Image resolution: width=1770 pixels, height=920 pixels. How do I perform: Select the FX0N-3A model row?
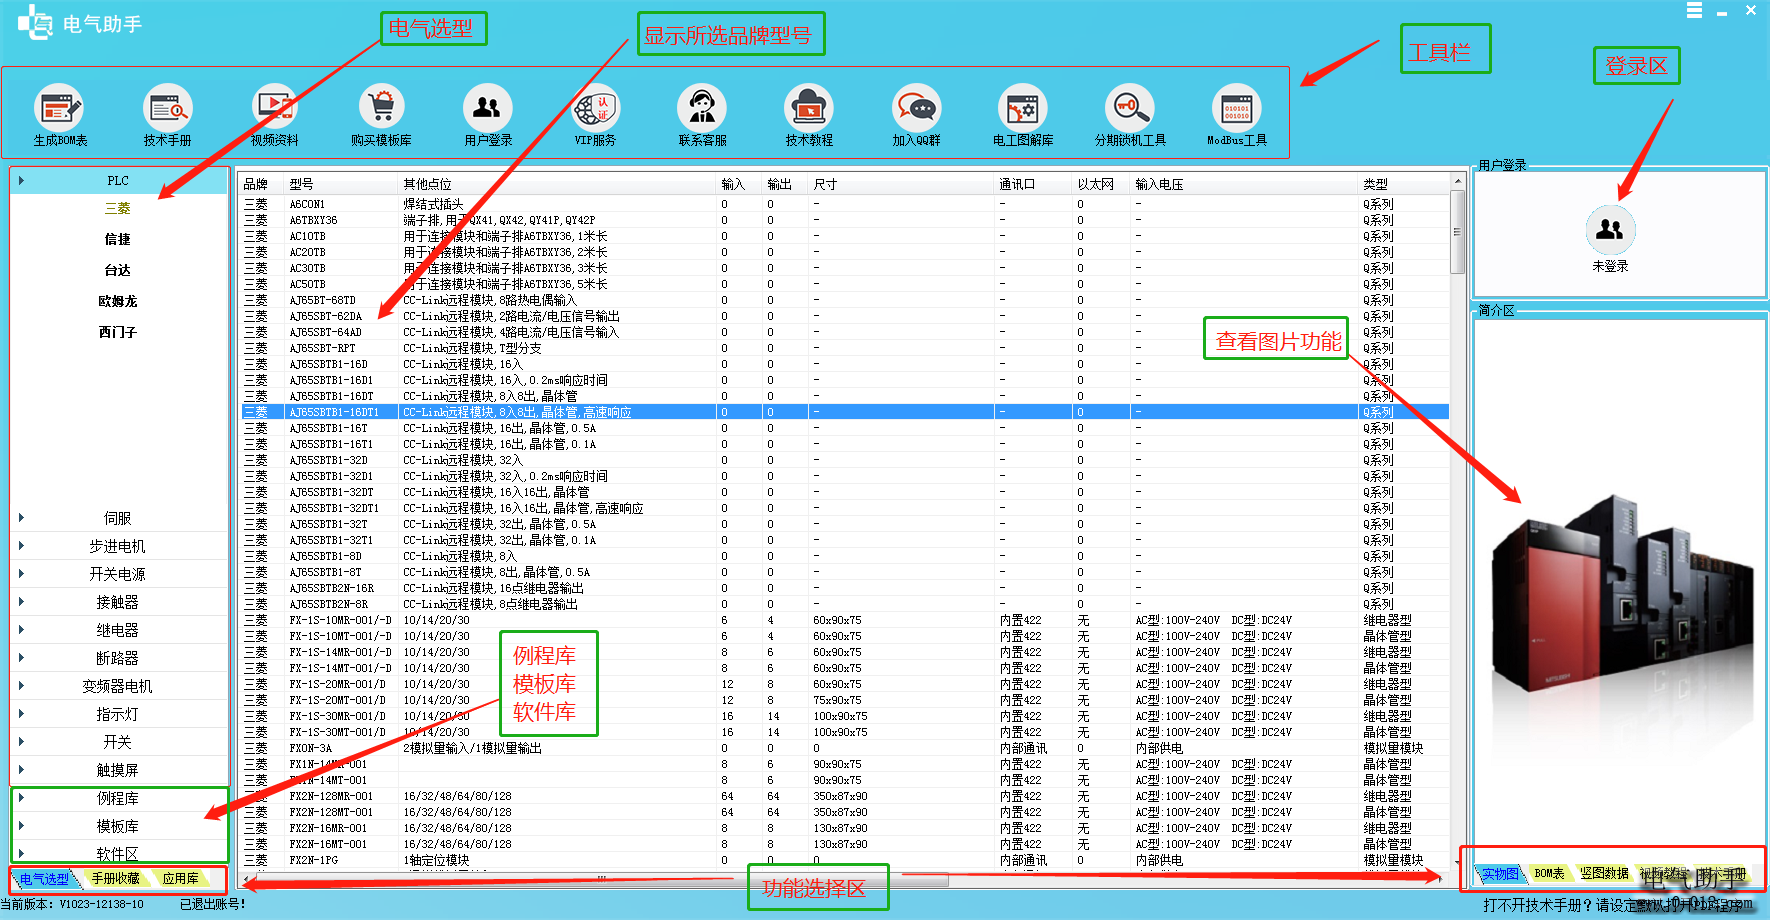[x=844, y=748]
